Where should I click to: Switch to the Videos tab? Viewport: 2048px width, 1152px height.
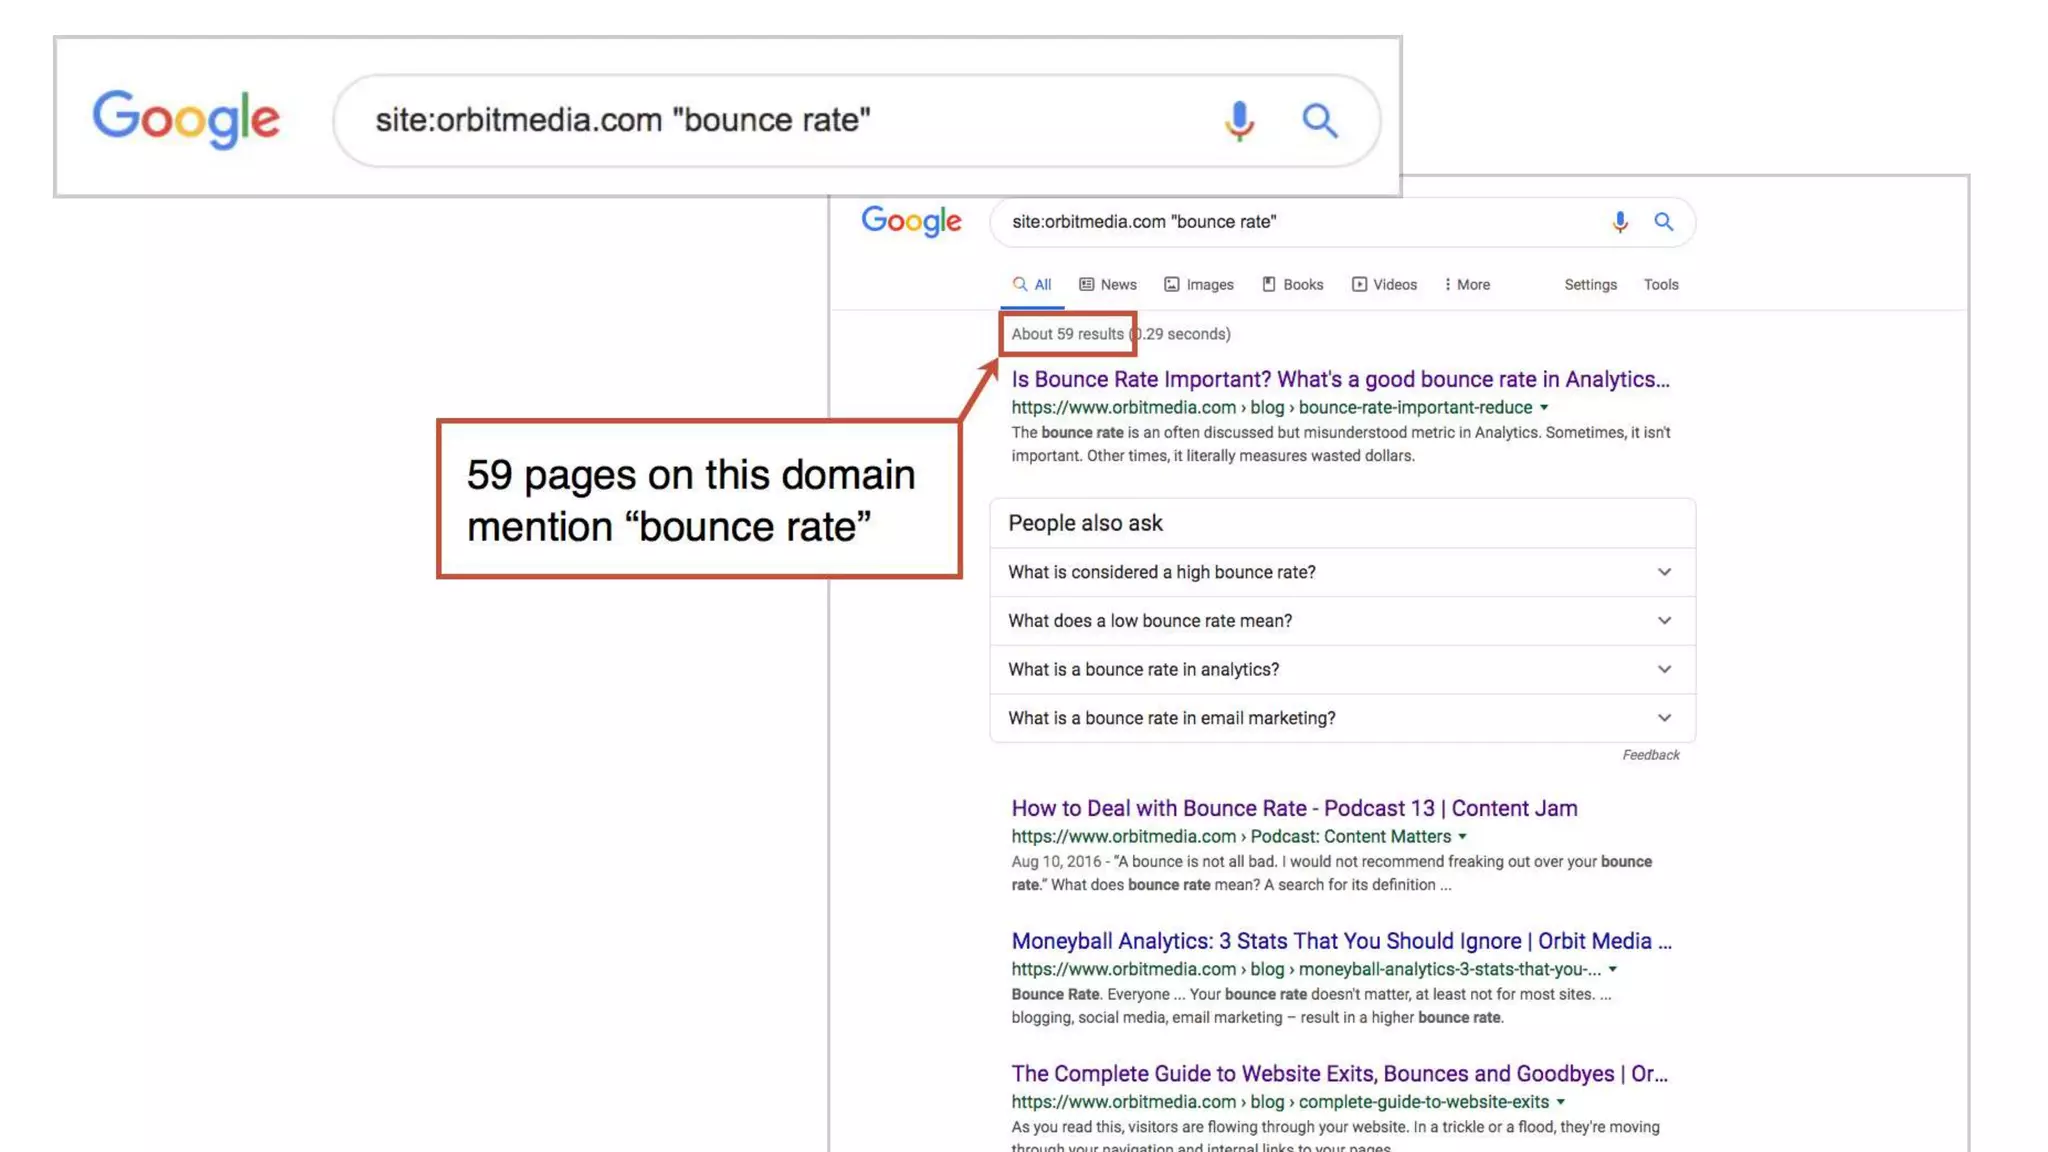1385,285
